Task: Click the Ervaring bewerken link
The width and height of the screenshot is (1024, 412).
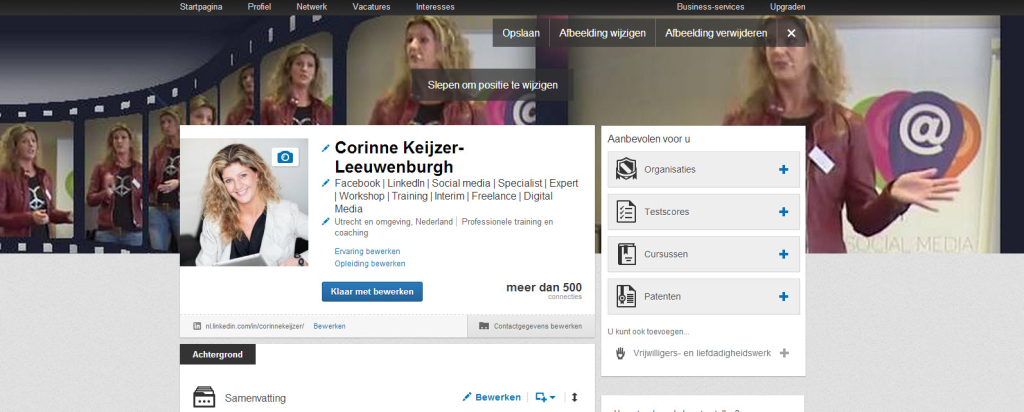Action: (x=367, y=251)
